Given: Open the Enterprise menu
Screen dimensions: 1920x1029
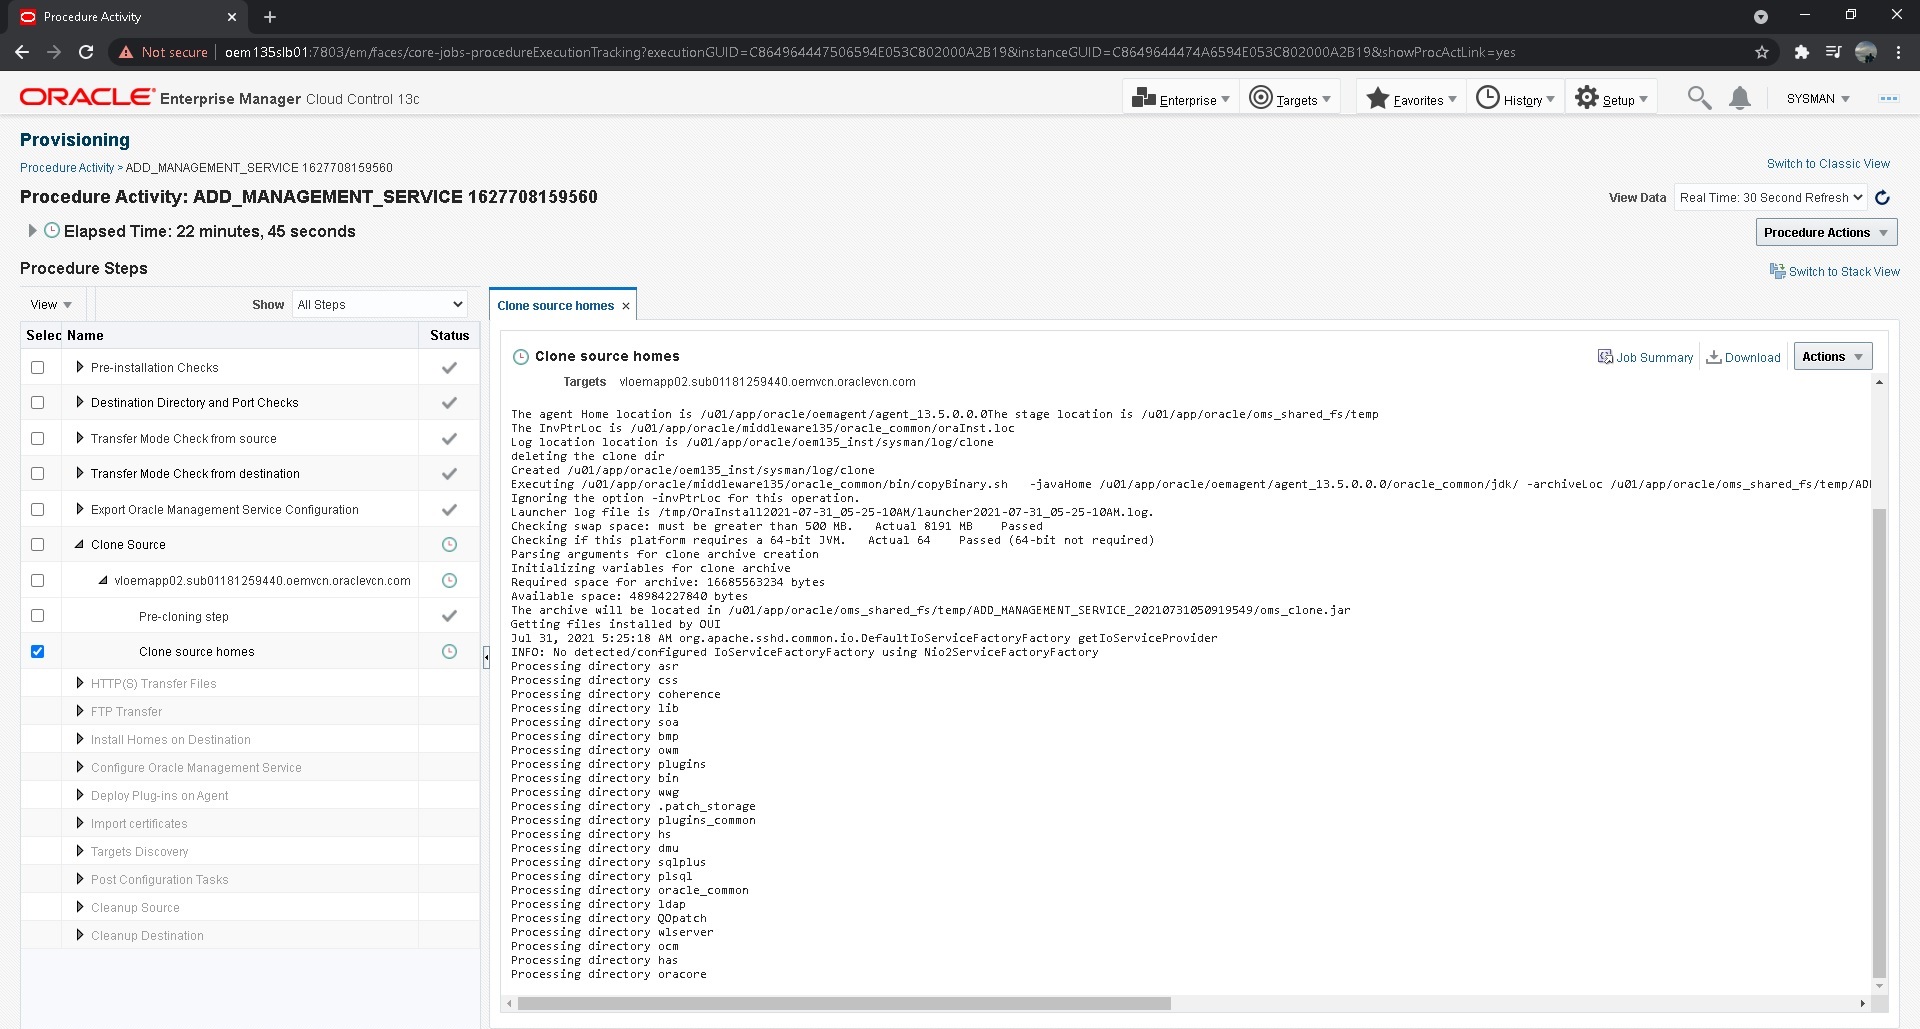Looking at the screenshot, I should click(1180, 98).
